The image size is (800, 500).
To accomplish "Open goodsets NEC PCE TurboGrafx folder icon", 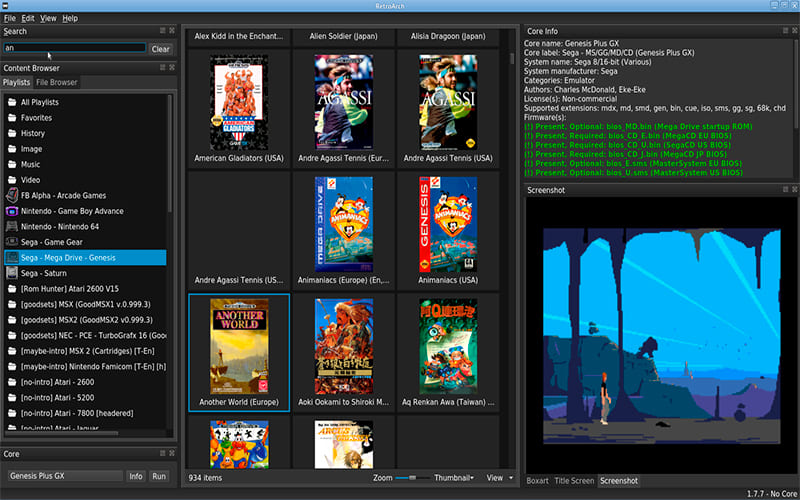I will pyautogui.click(x=12, y=336).
